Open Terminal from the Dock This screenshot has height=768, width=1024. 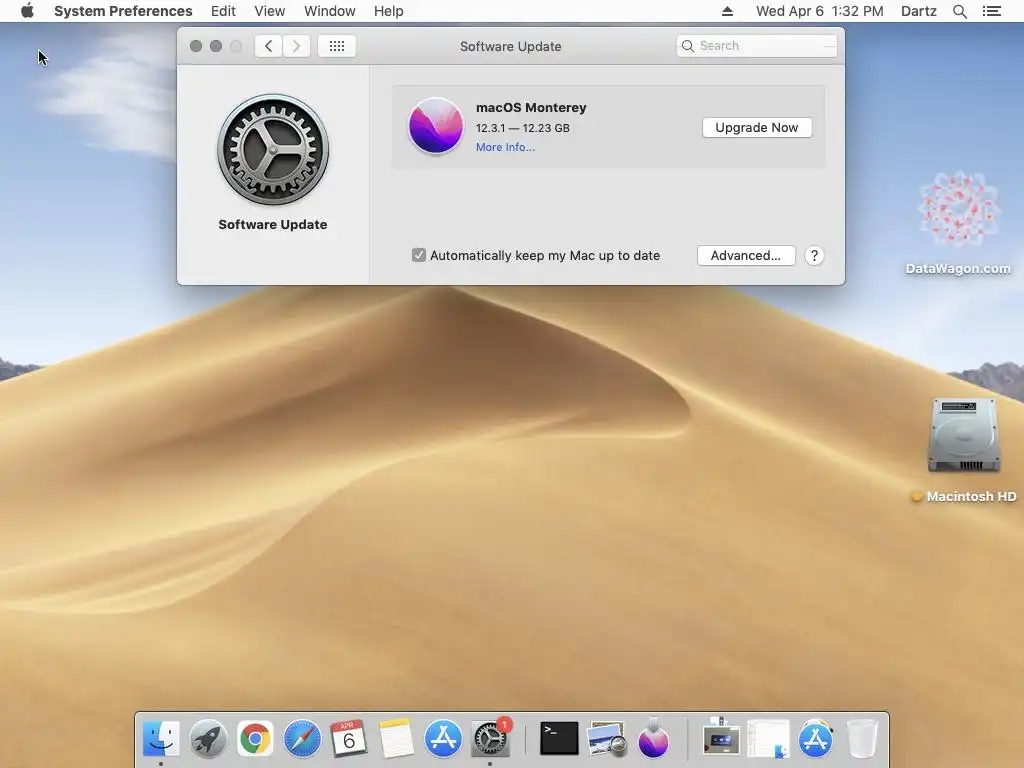(559, 739)
